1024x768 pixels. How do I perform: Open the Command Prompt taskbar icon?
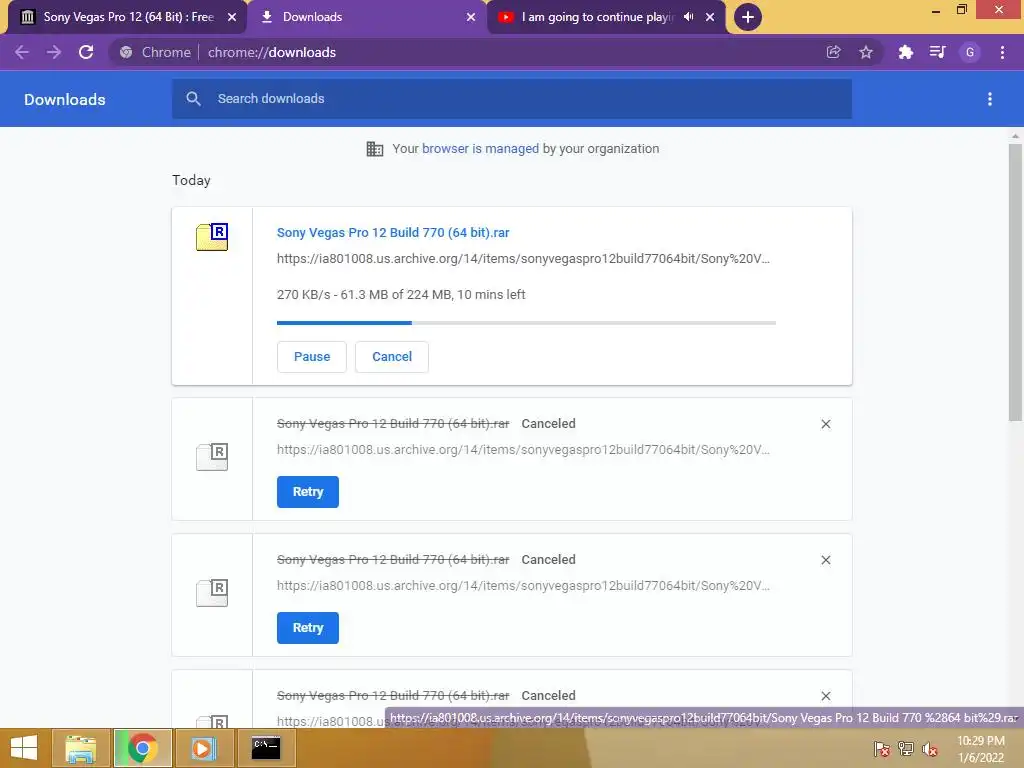(266, 748)
